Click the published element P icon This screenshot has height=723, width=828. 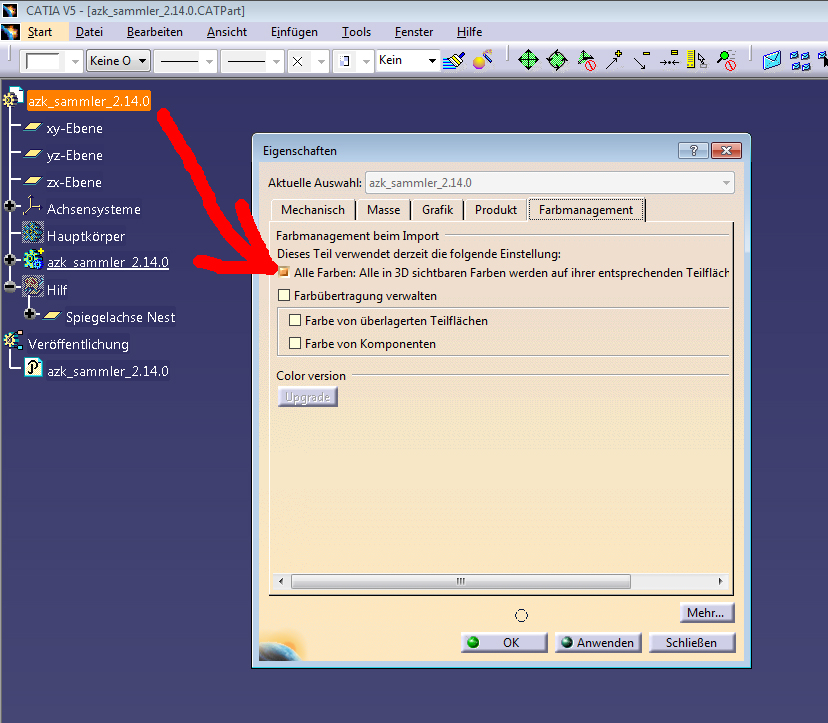(x=33, y=368)
